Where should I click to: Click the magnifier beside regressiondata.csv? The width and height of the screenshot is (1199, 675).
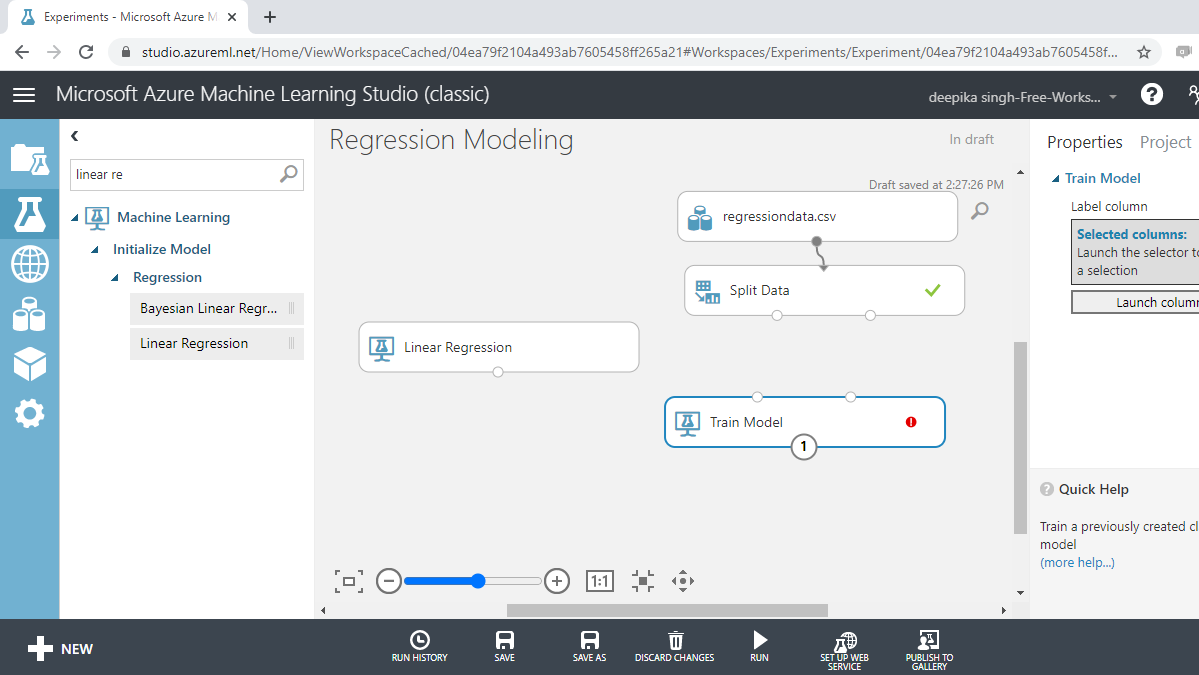pos(980,210)
